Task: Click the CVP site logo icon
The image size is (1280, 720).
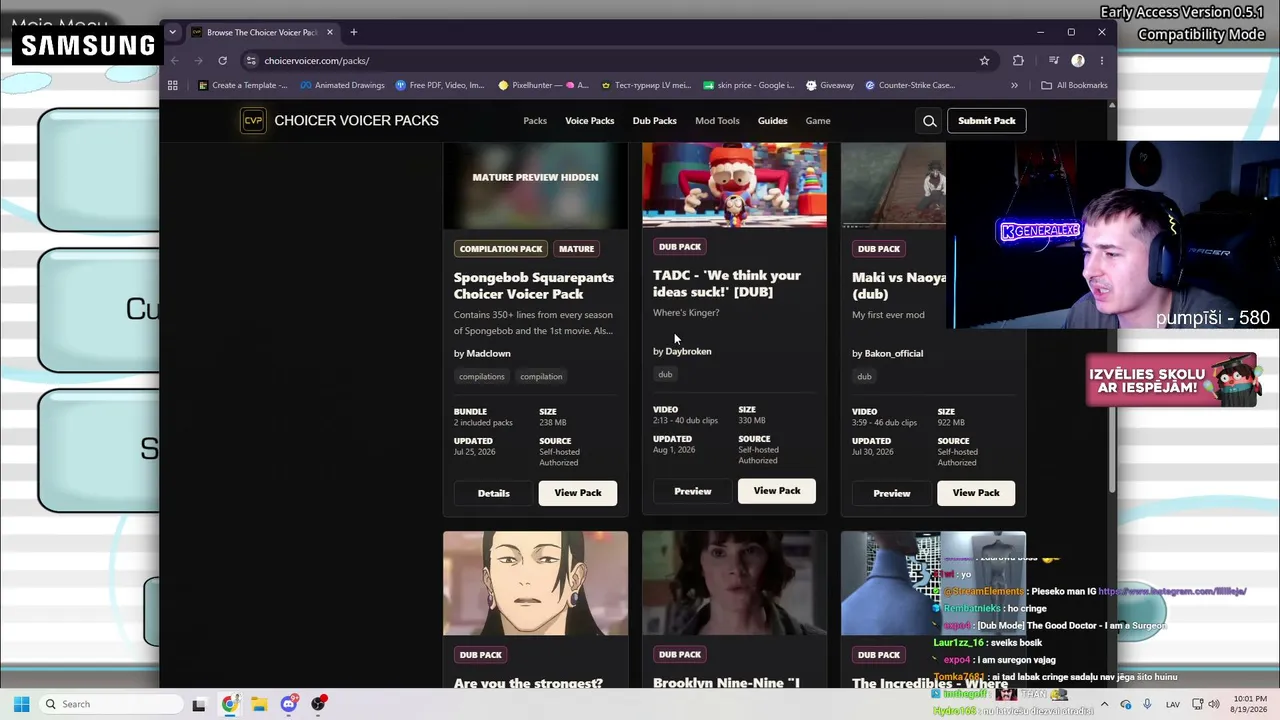Action: 253,121
